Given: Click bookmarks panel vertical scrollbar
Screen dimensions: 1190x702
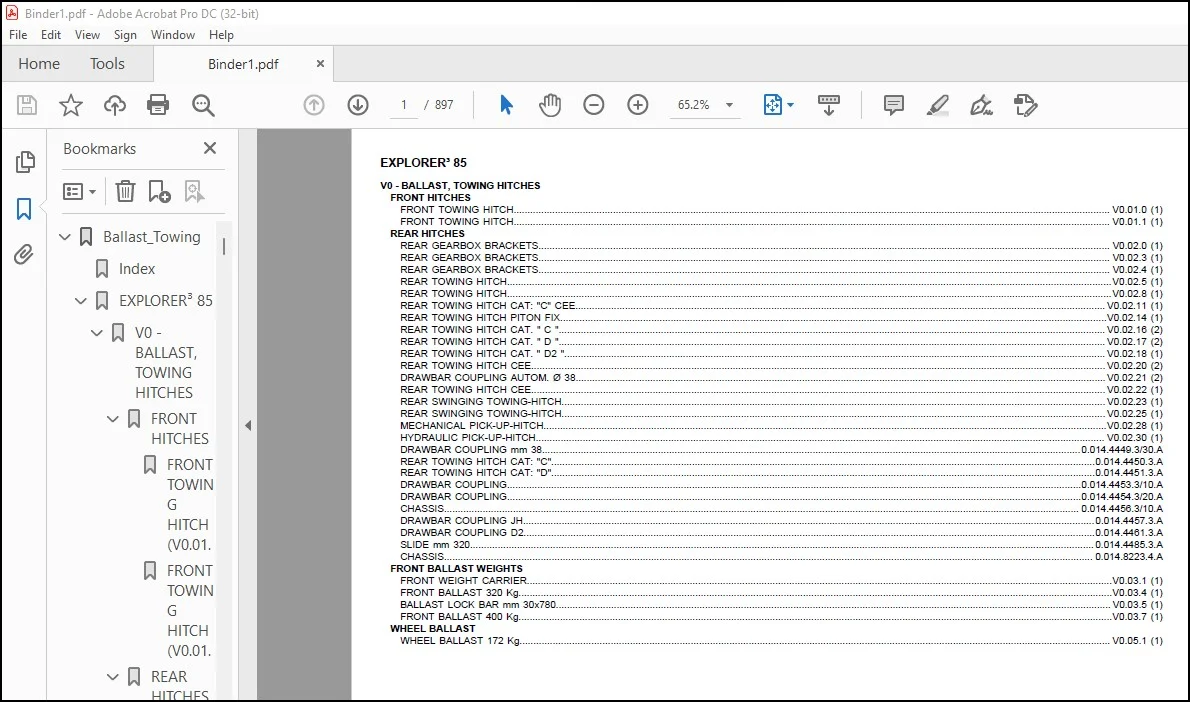Looking at the screenshot, I should (224, 246).
